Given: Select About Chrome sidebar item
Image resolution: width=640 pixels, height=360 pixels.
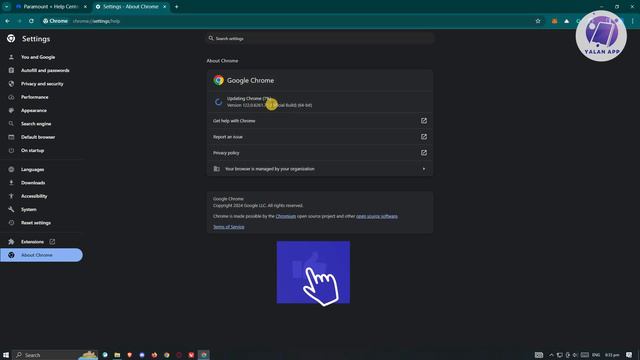Looking at the screenshot, I should tap(41, 255).
